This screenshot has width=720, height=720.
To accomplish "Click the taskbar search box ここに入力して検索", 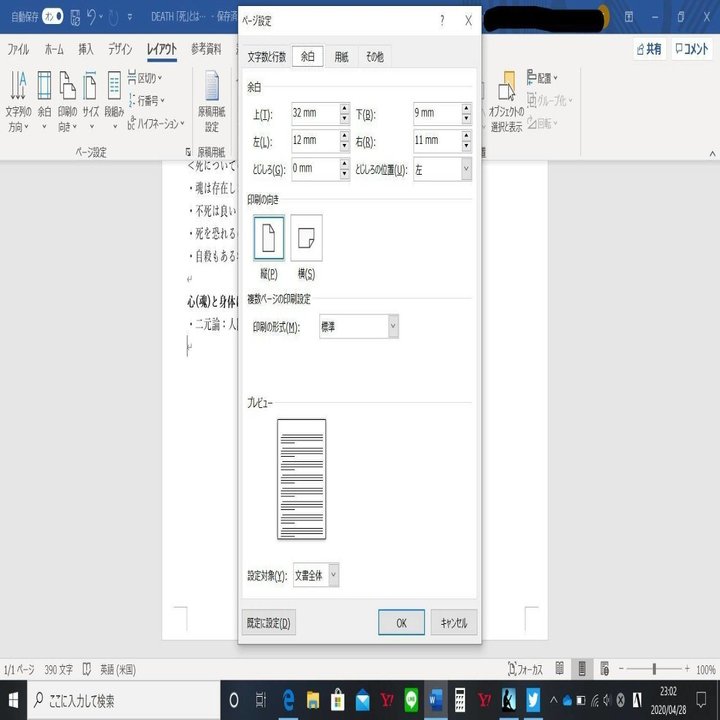I will (x=124, y=700).
